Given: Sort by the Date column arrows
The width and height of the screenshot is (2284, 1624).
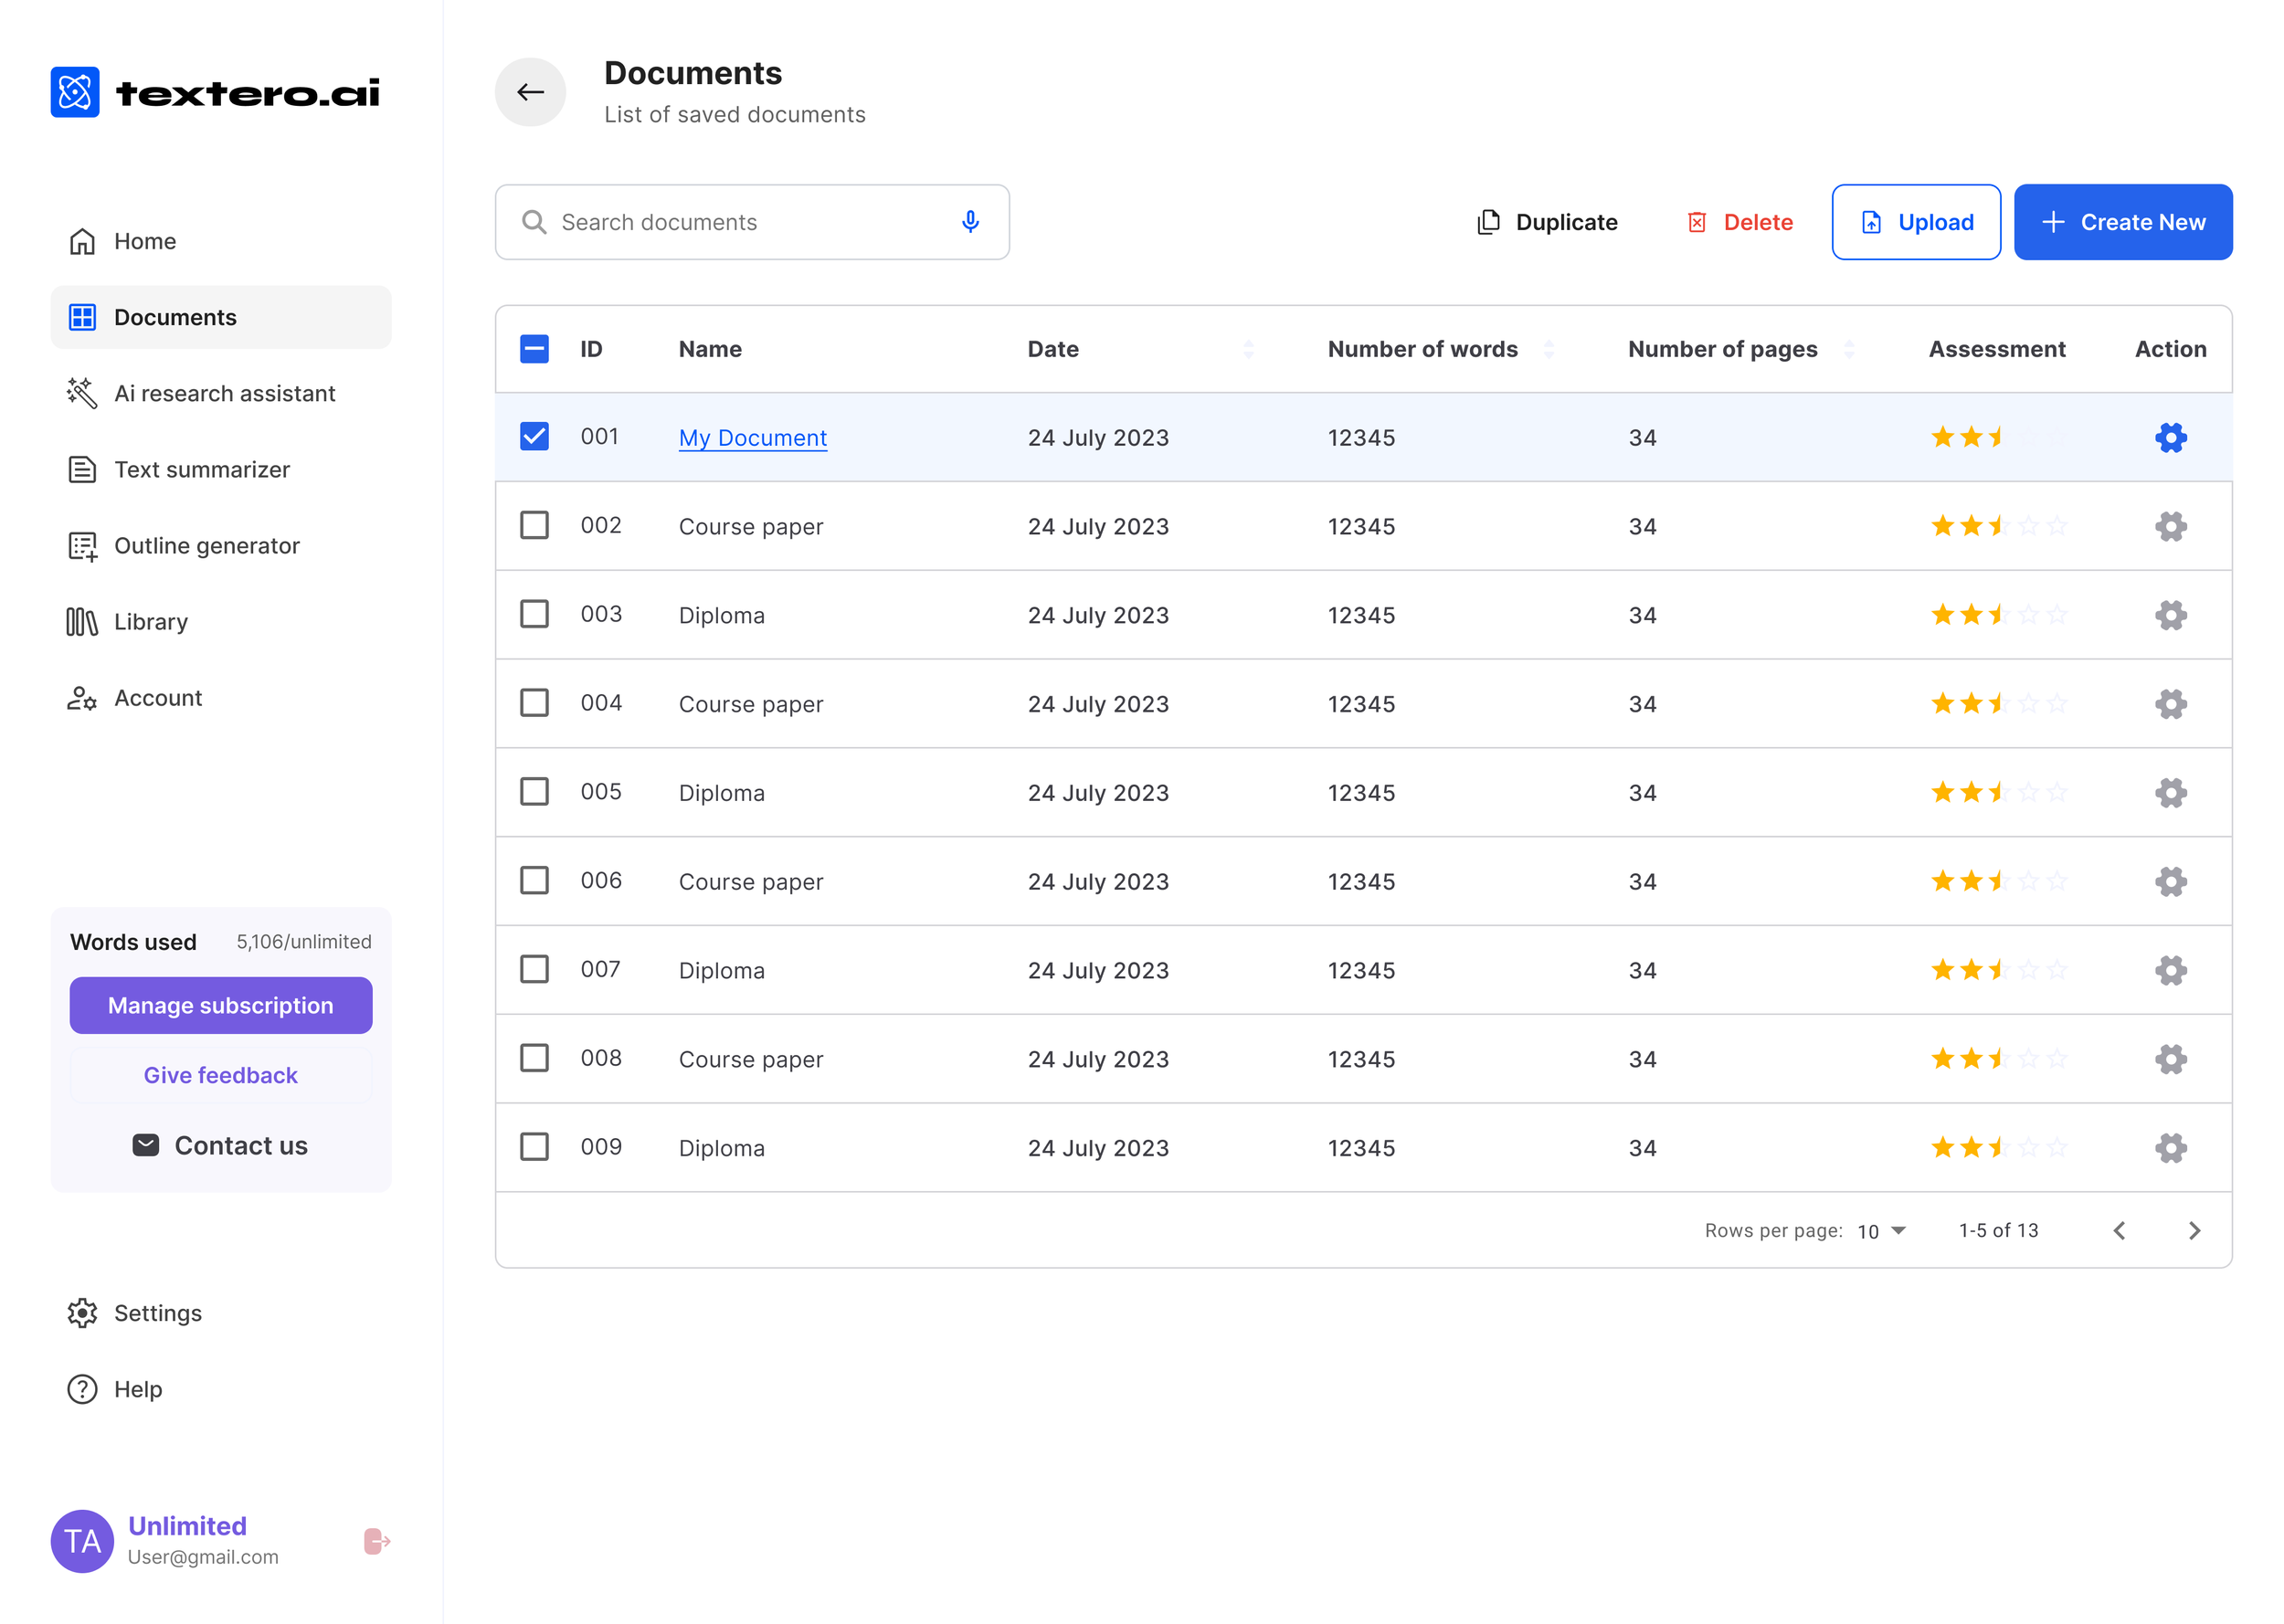Looking at the screenshot, I should point(1248,349).
